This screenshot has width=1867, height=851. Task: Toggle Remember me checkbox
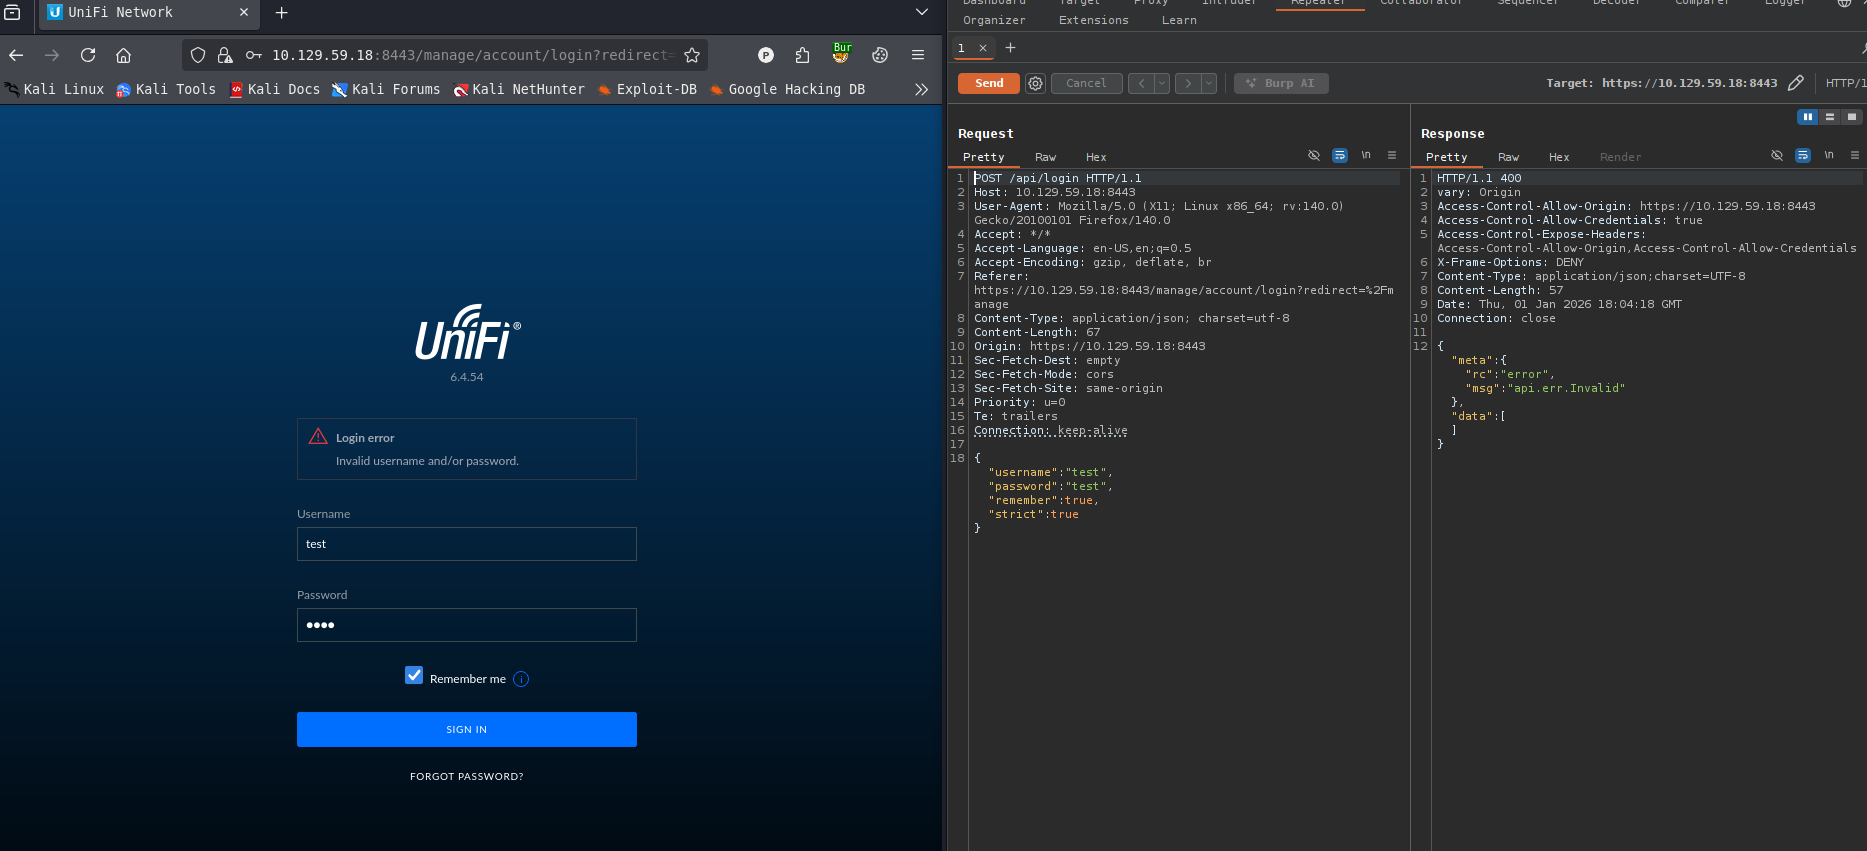click(414, 675)
